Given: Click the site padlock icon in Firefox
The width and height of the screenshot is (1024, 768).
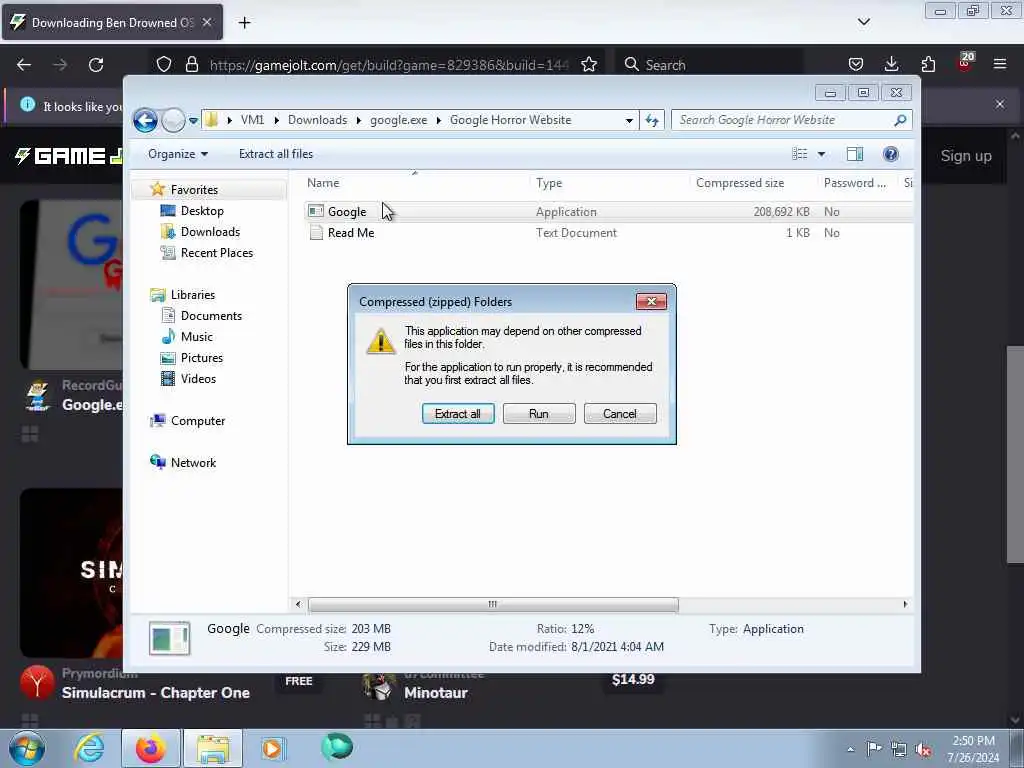Looking at the screenshot, I should pyautogui.click(x=192, y=65).
